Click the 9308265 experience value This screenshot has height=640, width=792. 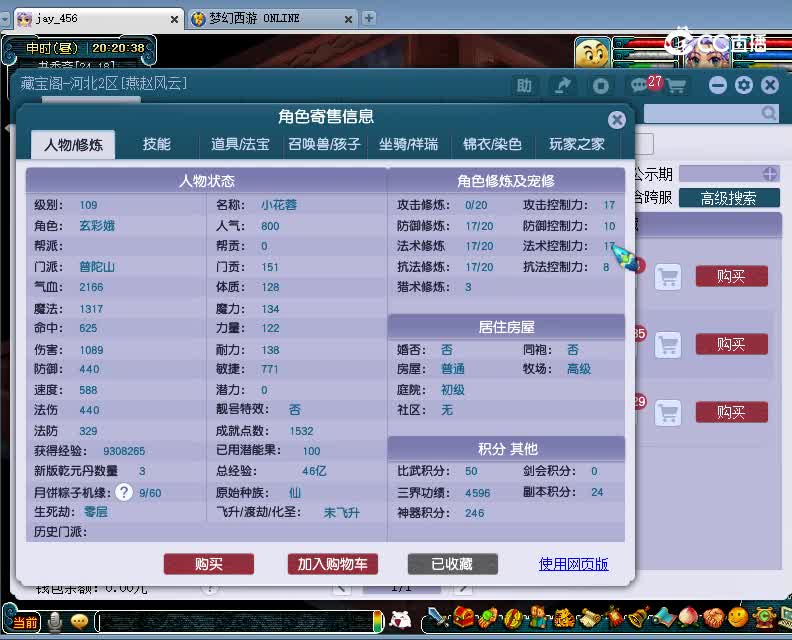click(124, 451)
